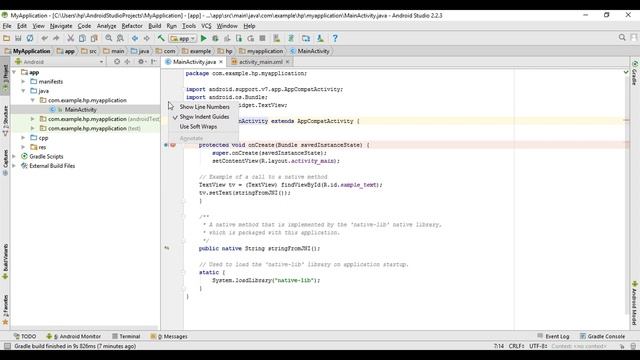Click the Paste toolbar icon
Viewport: 640px width, 360px height.
94,38
